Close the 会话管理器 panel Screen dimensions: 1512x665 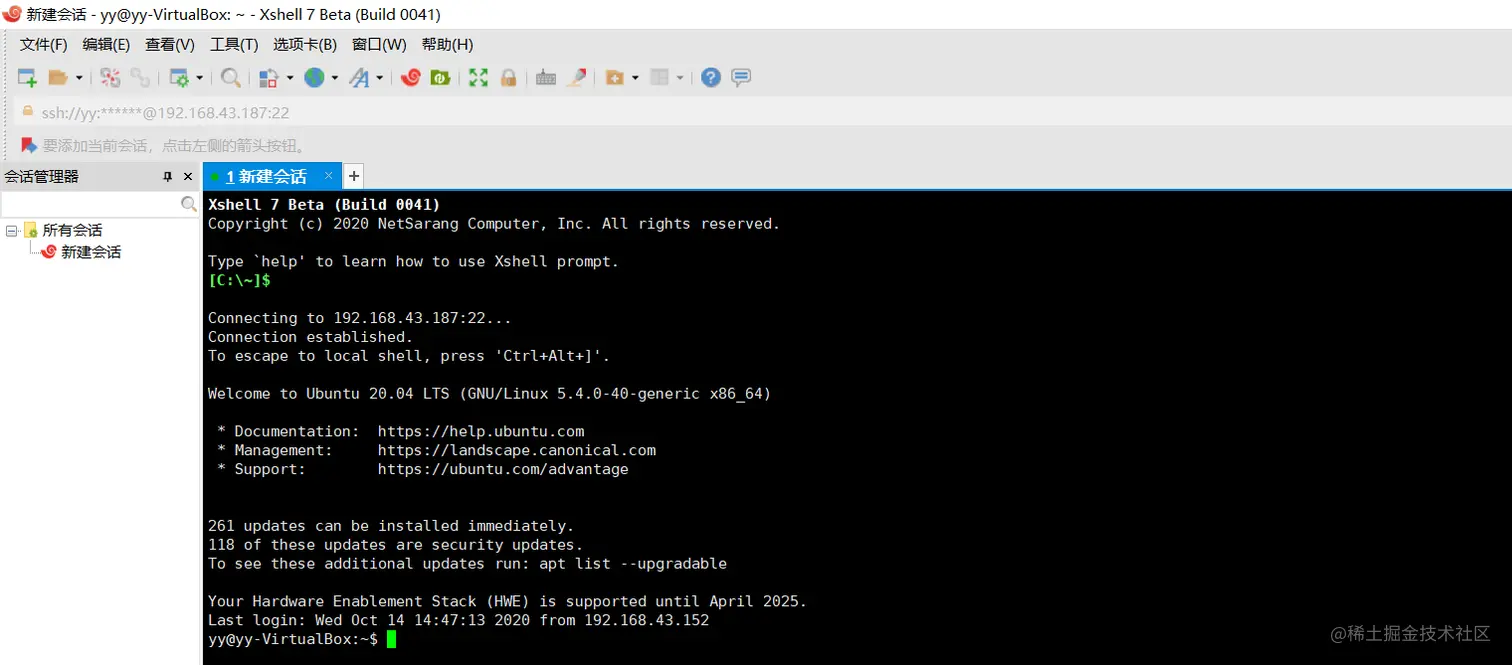(x=187, y=177)
